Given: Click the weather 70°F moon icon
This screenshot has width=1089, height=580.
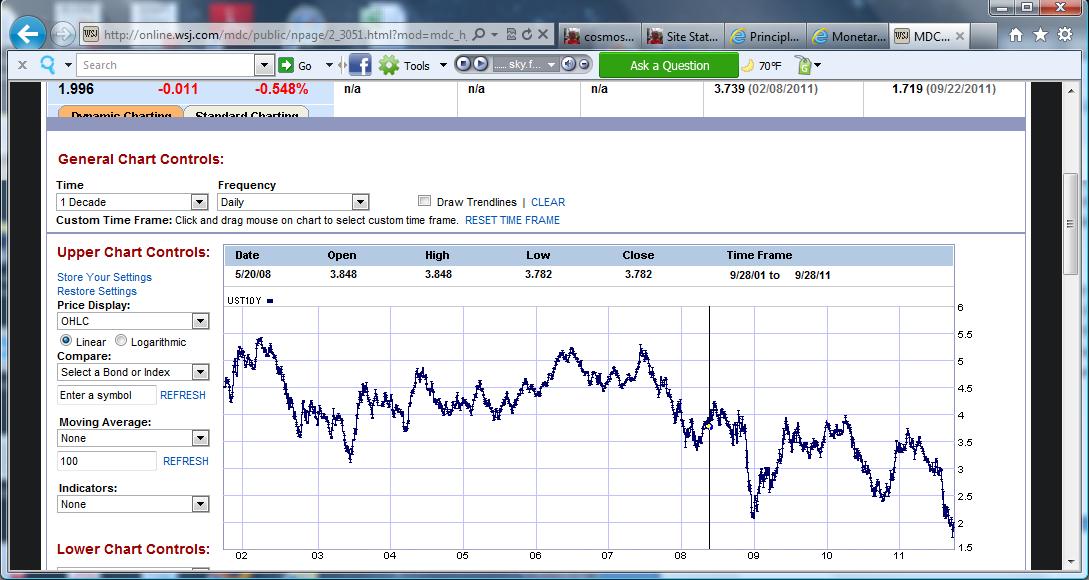Looking at the screenshot, I should (747, 65).
